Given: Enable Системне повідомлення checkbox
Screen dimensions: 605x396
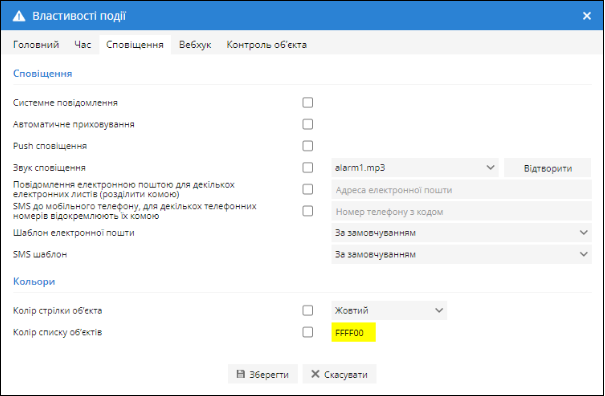Looking at the screenshot, I should (308, 103).
